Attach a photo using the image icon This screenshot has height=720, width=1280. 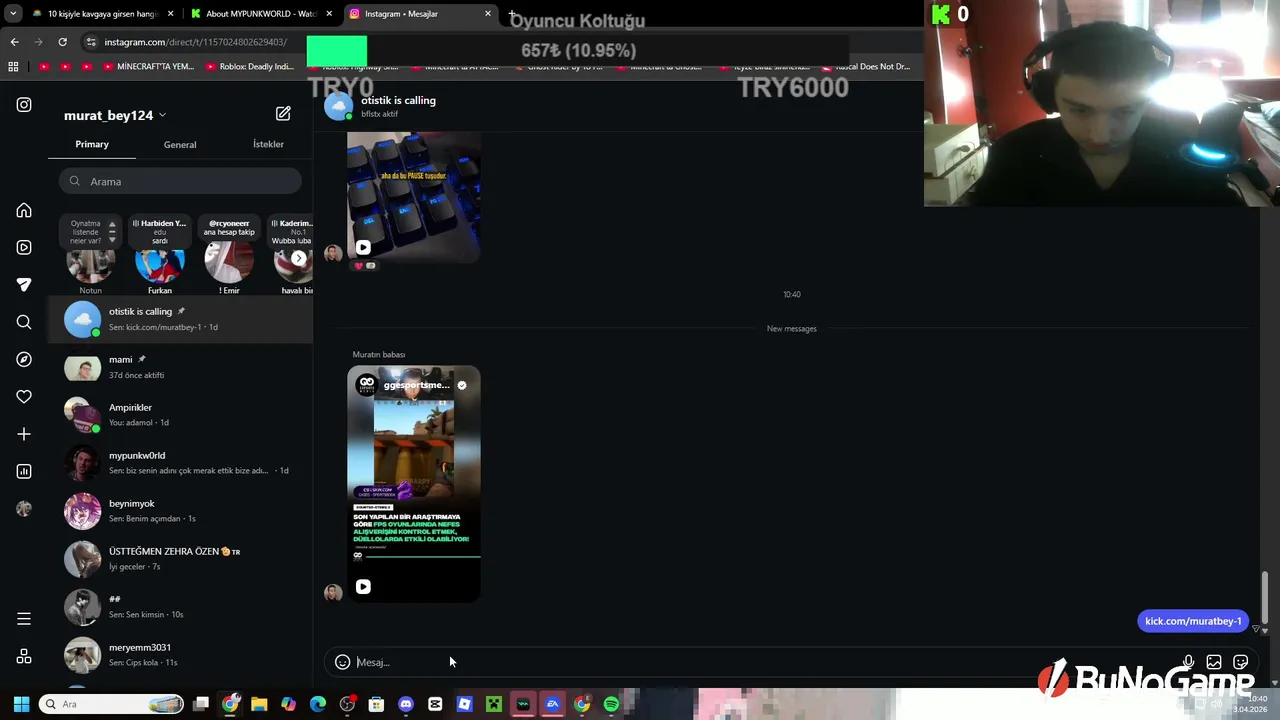(1214, 662)
